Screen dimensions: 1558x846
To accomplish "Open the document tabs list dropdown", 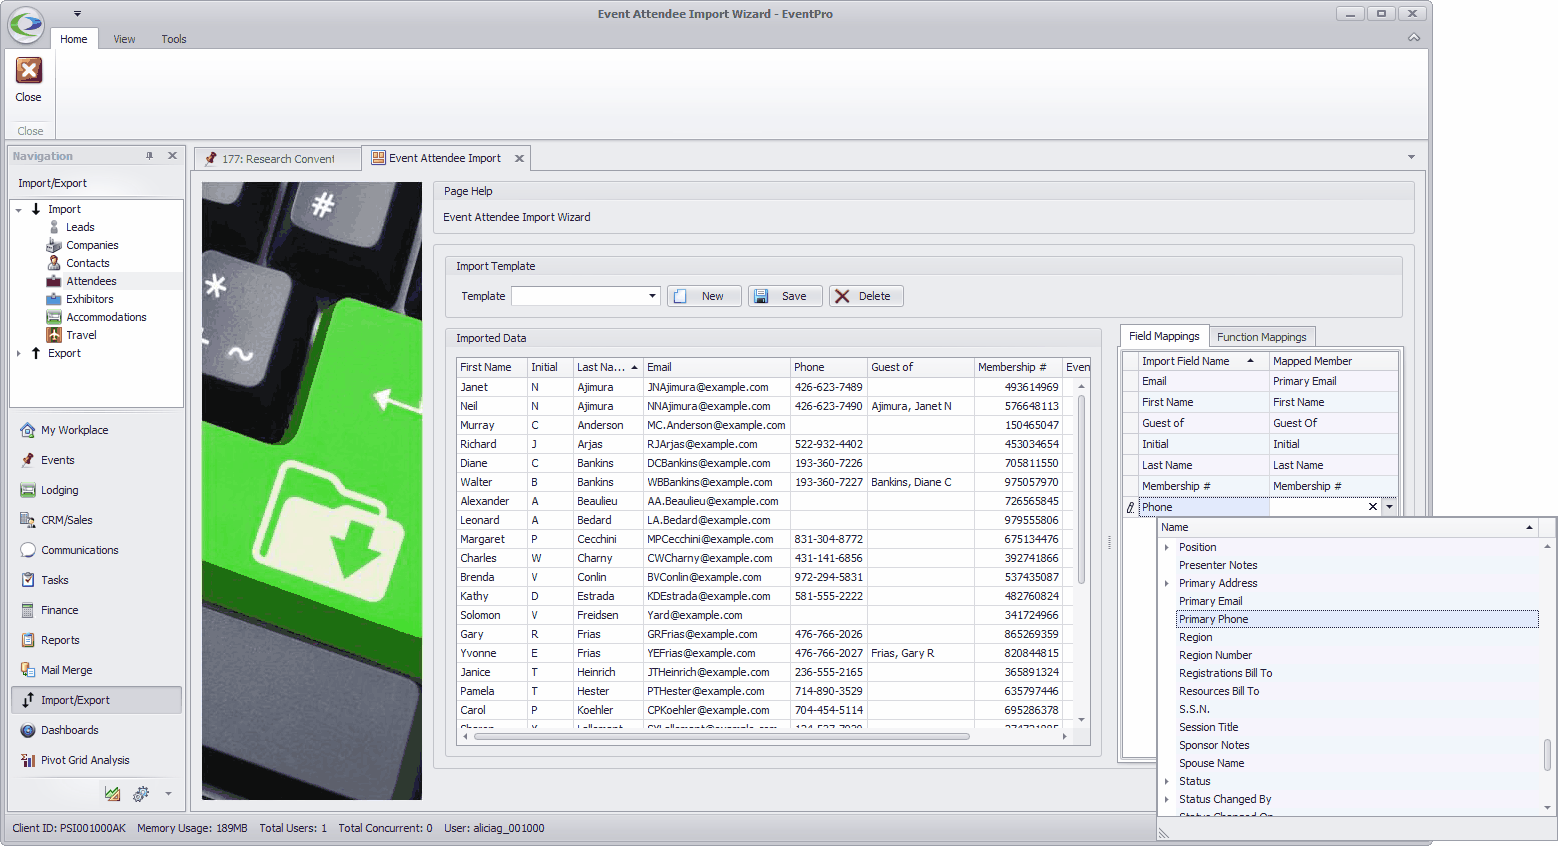I will pos(1411,157).
